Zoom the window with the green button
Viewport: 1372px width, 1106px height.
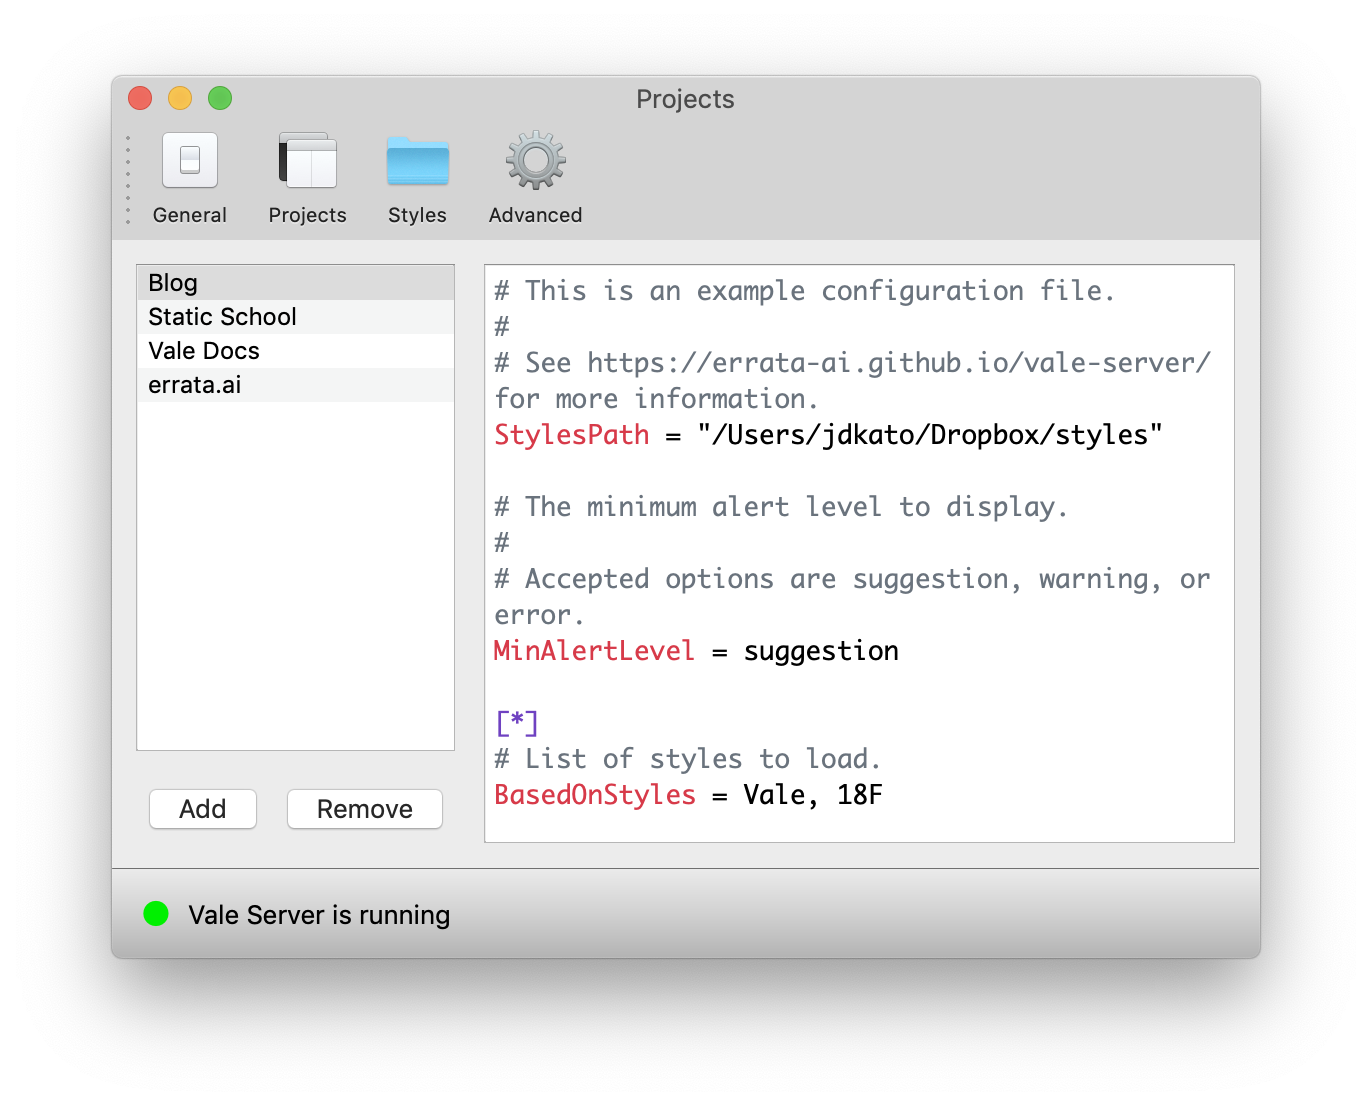(220, 98)
